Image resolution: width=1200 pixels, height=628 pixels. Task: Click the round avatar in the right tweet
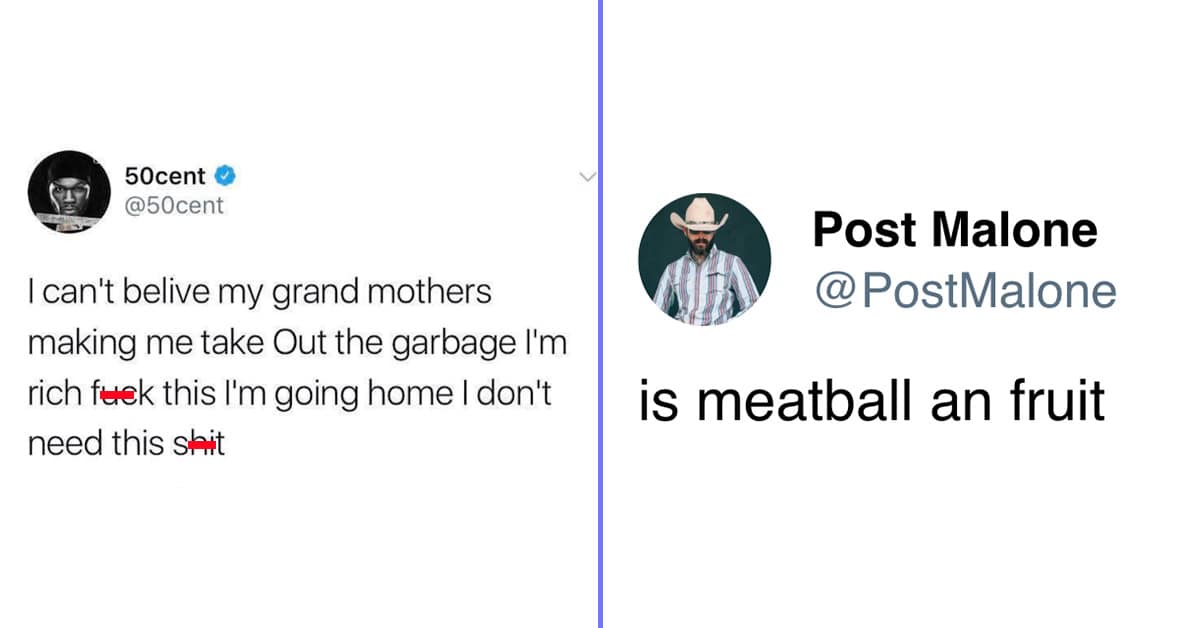pos(705,258)
